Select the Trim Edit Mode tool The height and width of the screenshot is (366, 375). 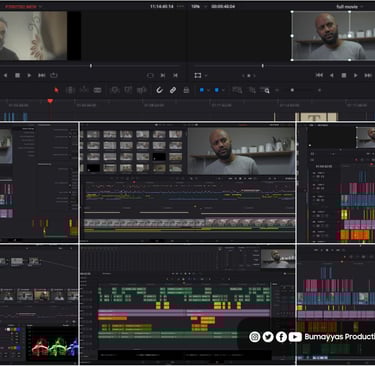70,90
